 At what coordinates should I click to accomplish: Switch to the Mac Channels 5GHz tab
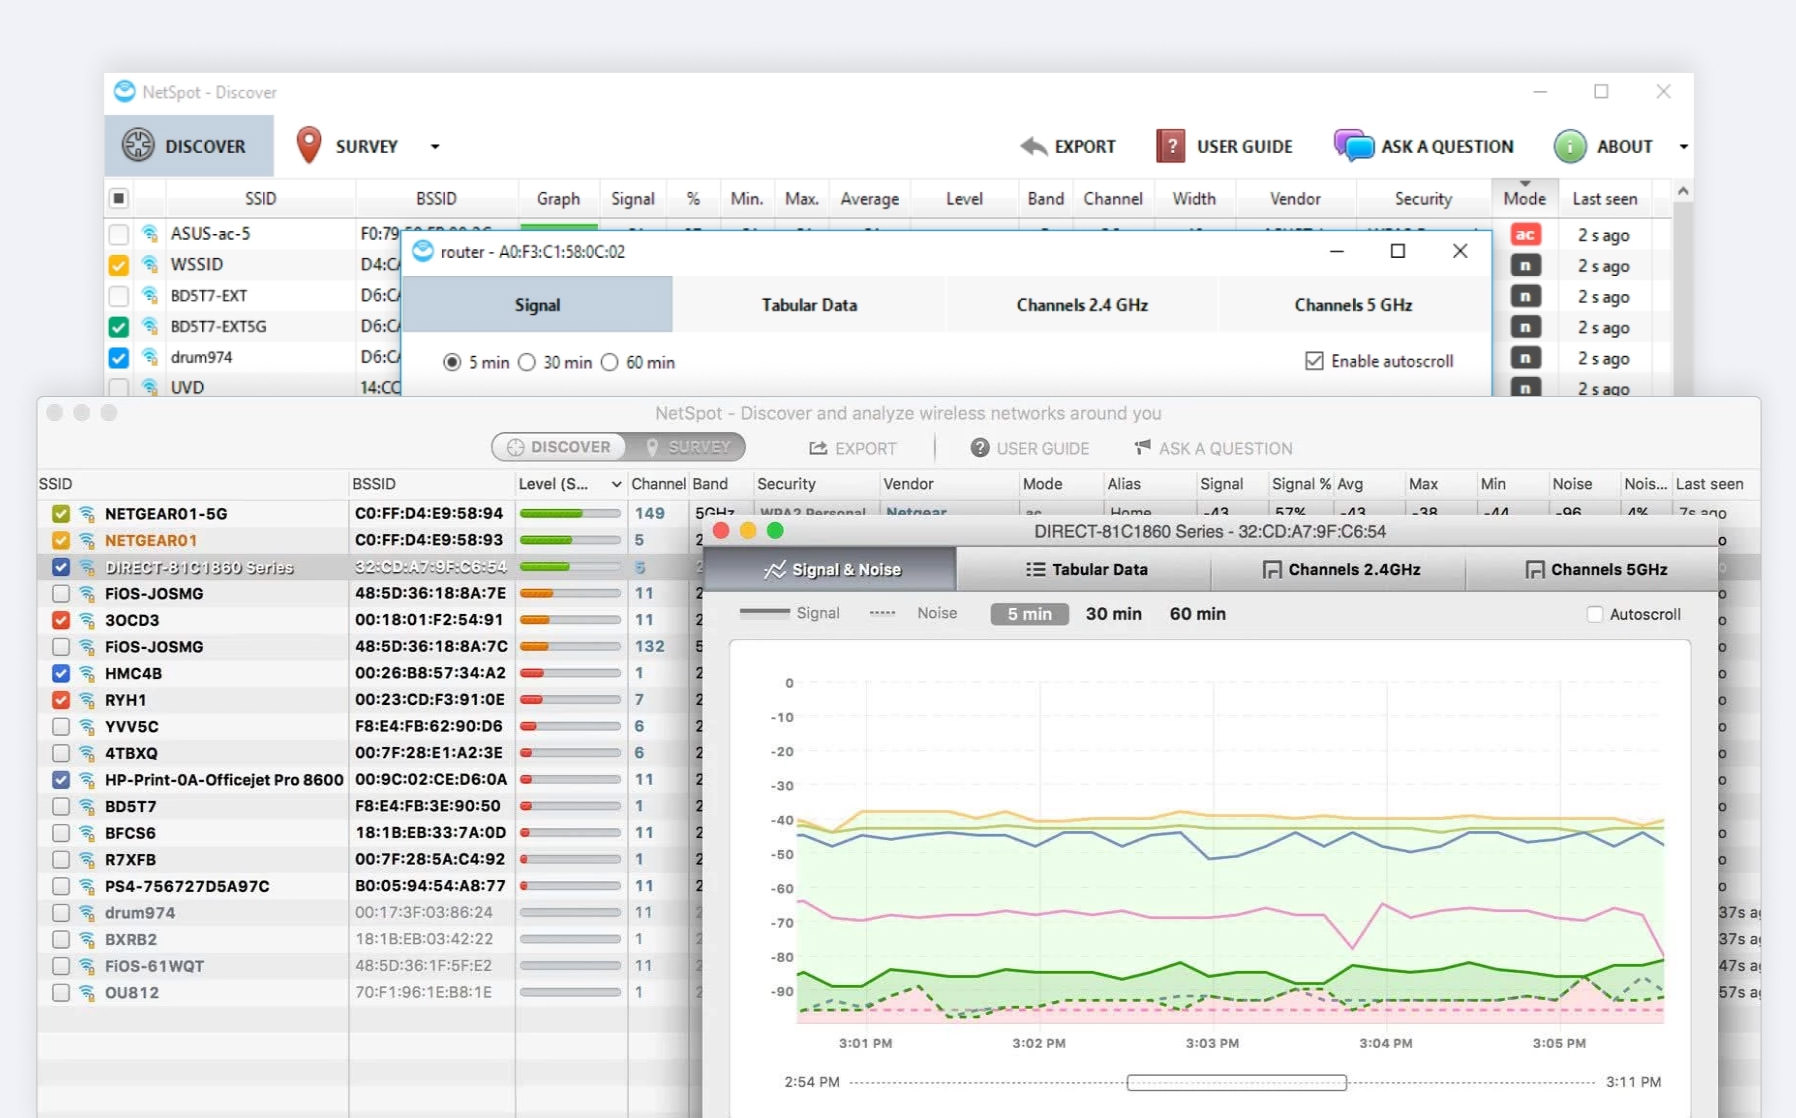coord(1594,569)
